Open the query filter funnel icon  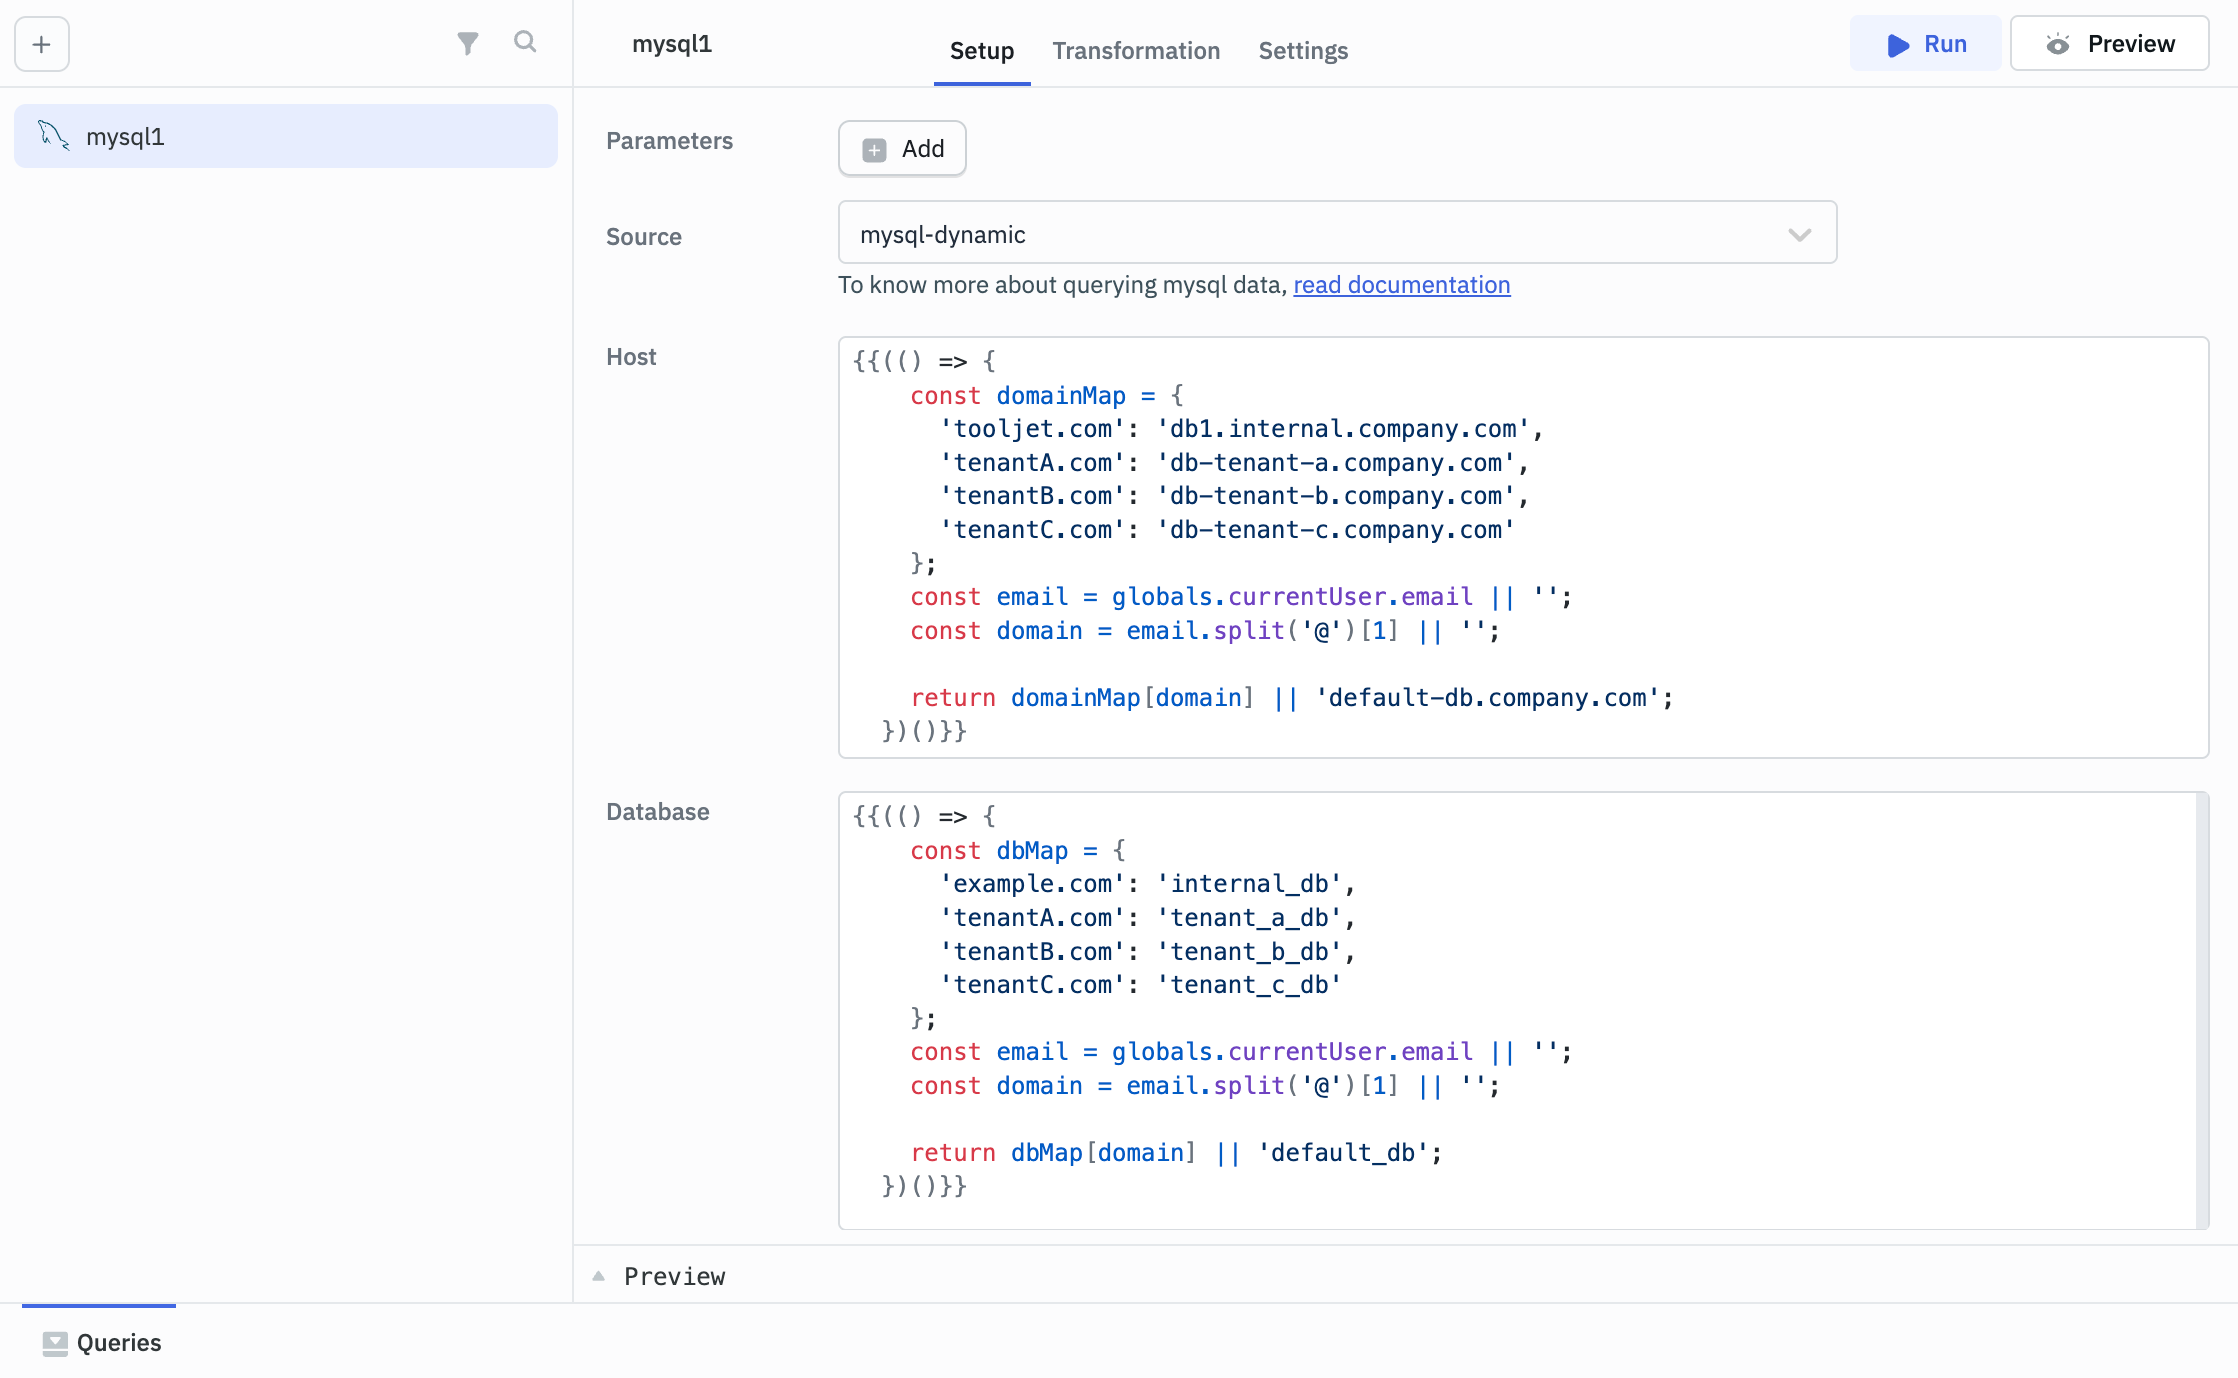point(467,43)
